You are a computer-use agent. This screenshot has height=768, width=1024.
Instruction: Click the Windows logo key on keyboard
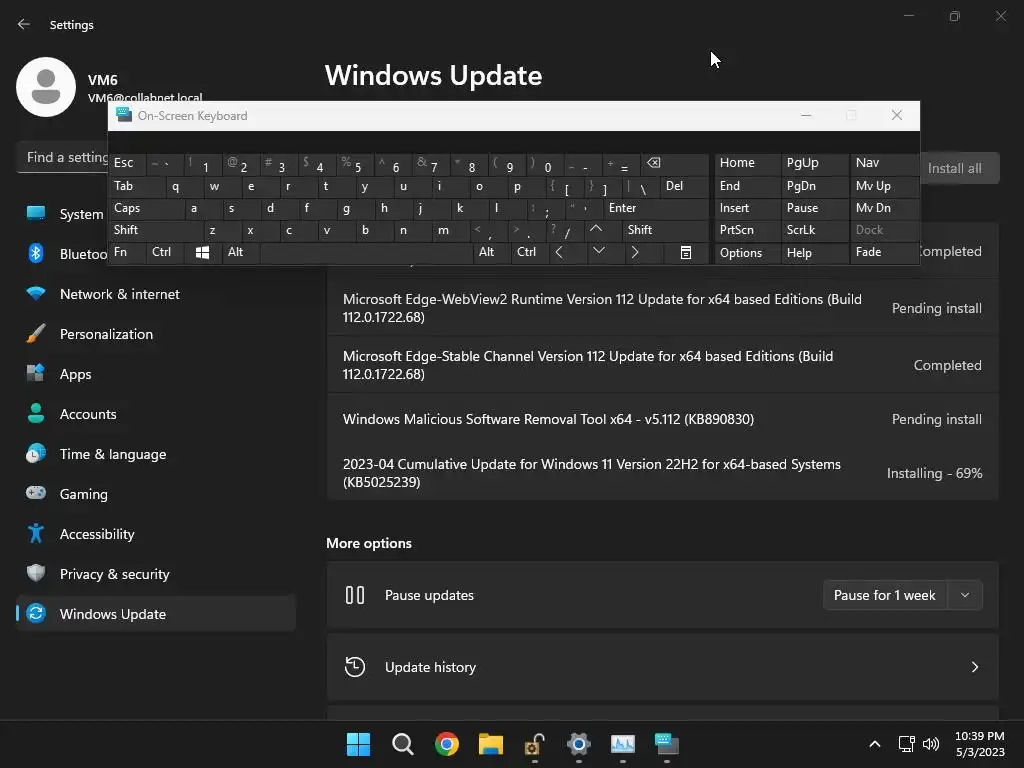pyautogui.click(x=202, y=253)
